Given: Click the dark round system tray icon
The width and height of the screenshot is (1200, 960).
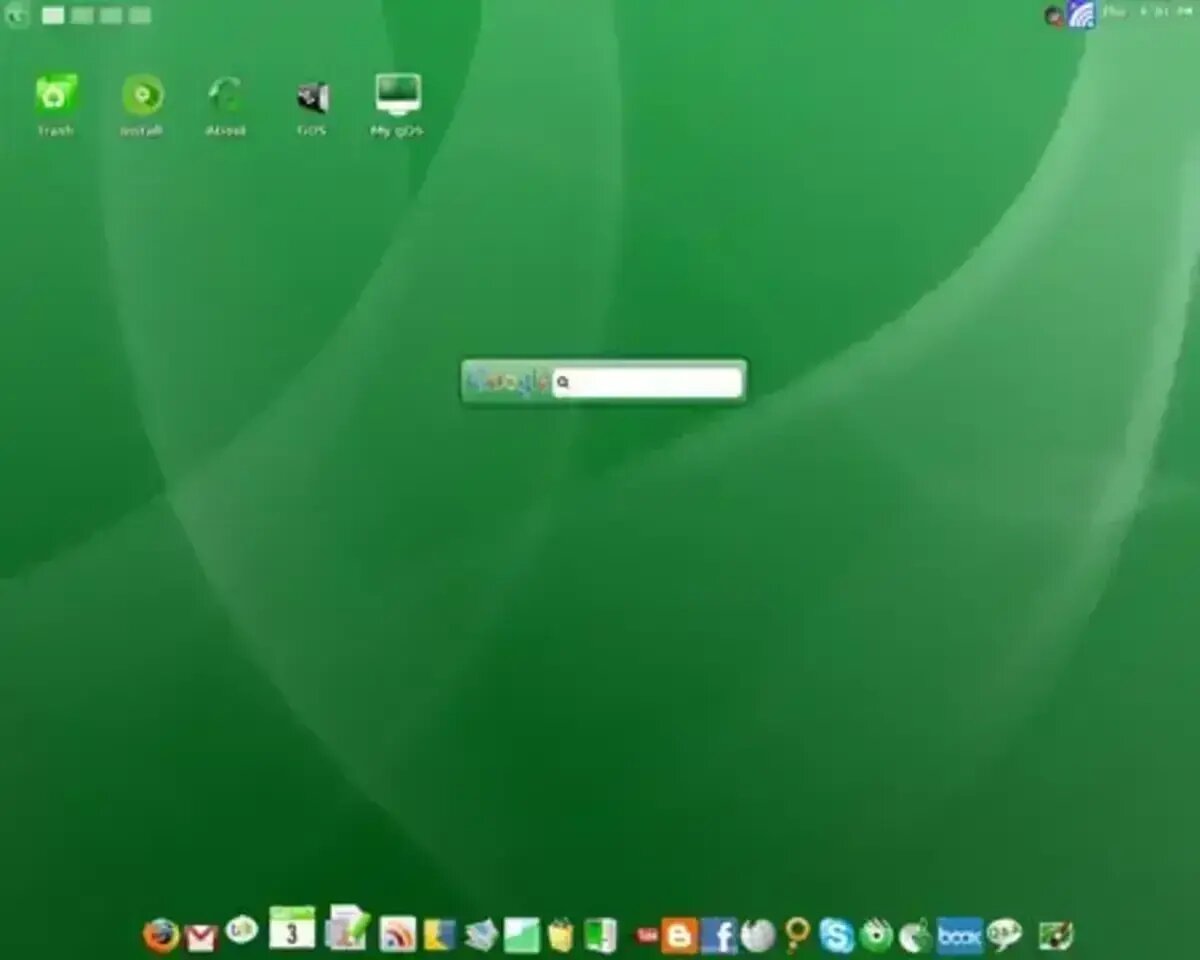Looking at the screenshot, I should 1054,15.
